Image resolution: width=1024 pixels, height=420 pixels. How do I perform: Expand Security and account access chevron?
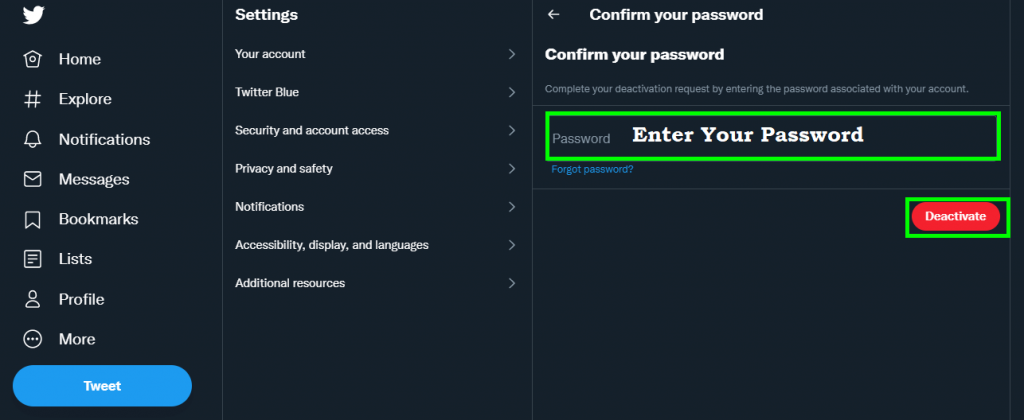511,130
